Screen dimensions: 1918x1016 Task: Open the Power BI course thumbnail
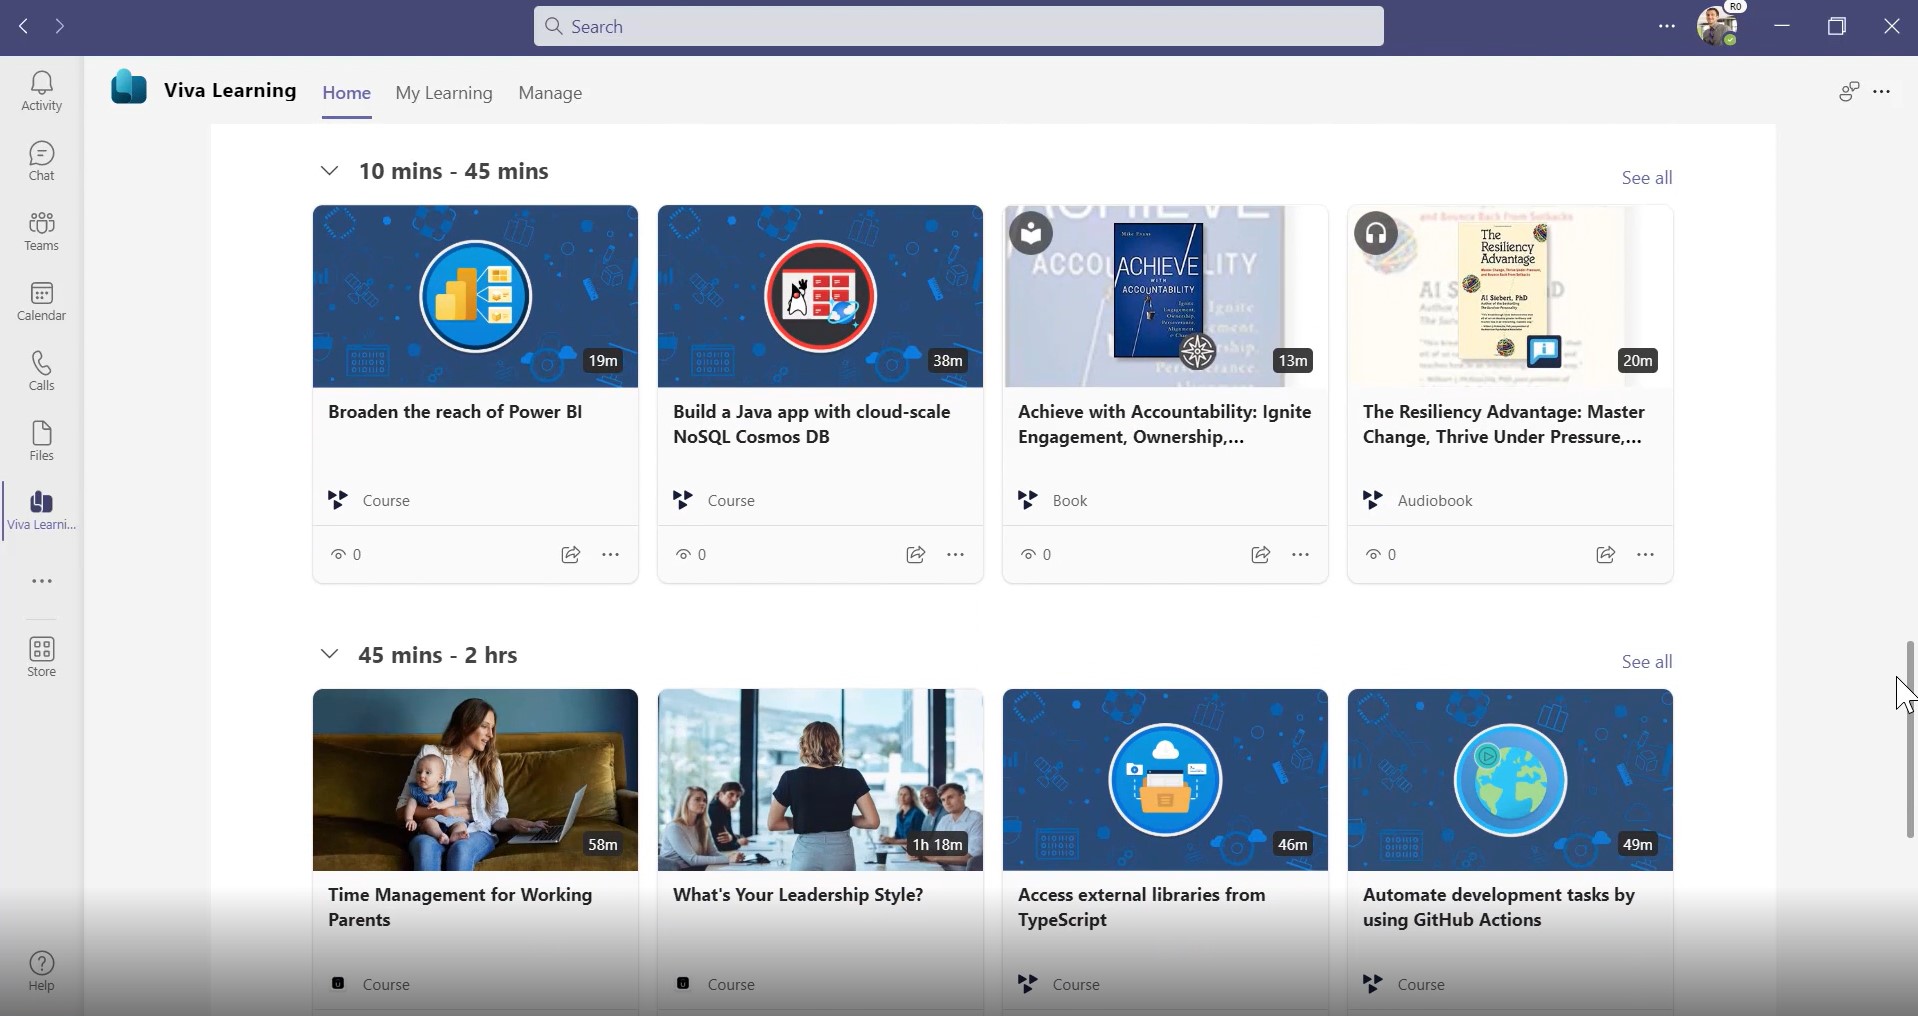pyautogui.click(x=475, y=296)
